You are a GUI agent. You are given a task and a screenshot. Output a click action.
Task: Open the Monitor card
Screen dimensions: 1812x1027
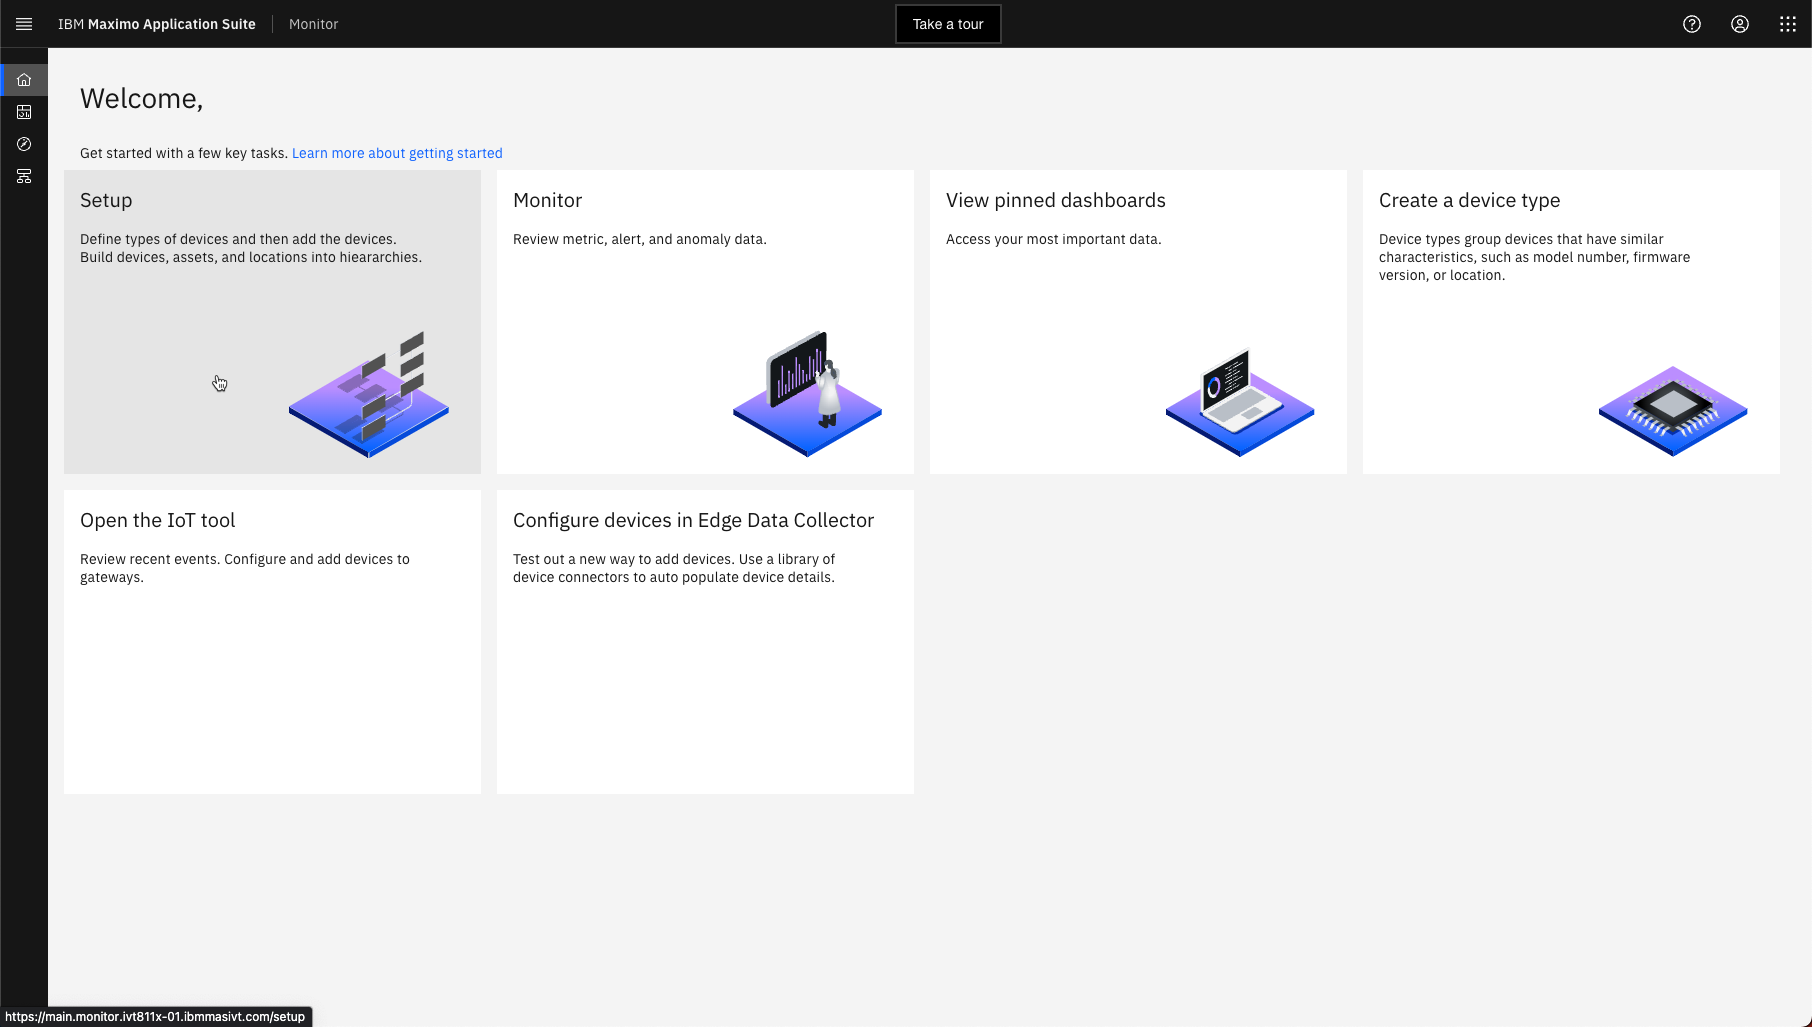click(705, 322)
